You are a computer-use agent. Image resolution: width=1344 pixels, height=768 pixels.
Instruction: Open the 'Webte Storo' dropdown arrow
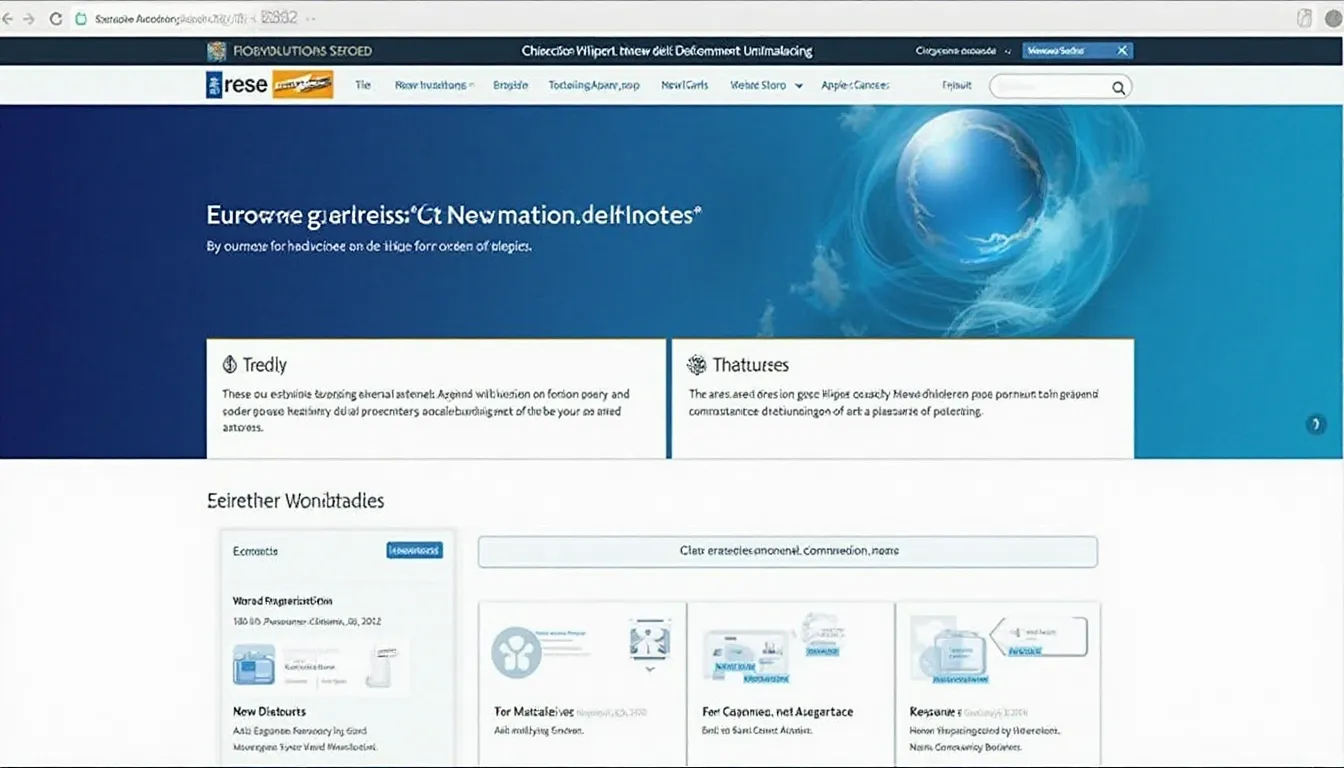(799, 86)
